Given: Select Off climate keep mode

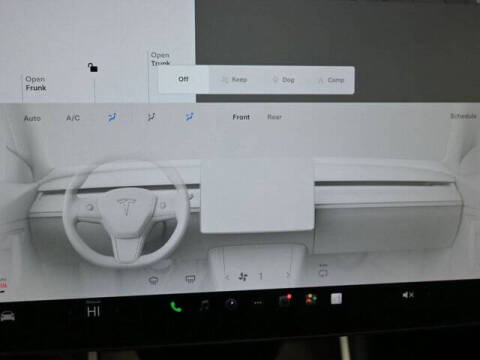Looking at the screenshot, I should (183, 79).
